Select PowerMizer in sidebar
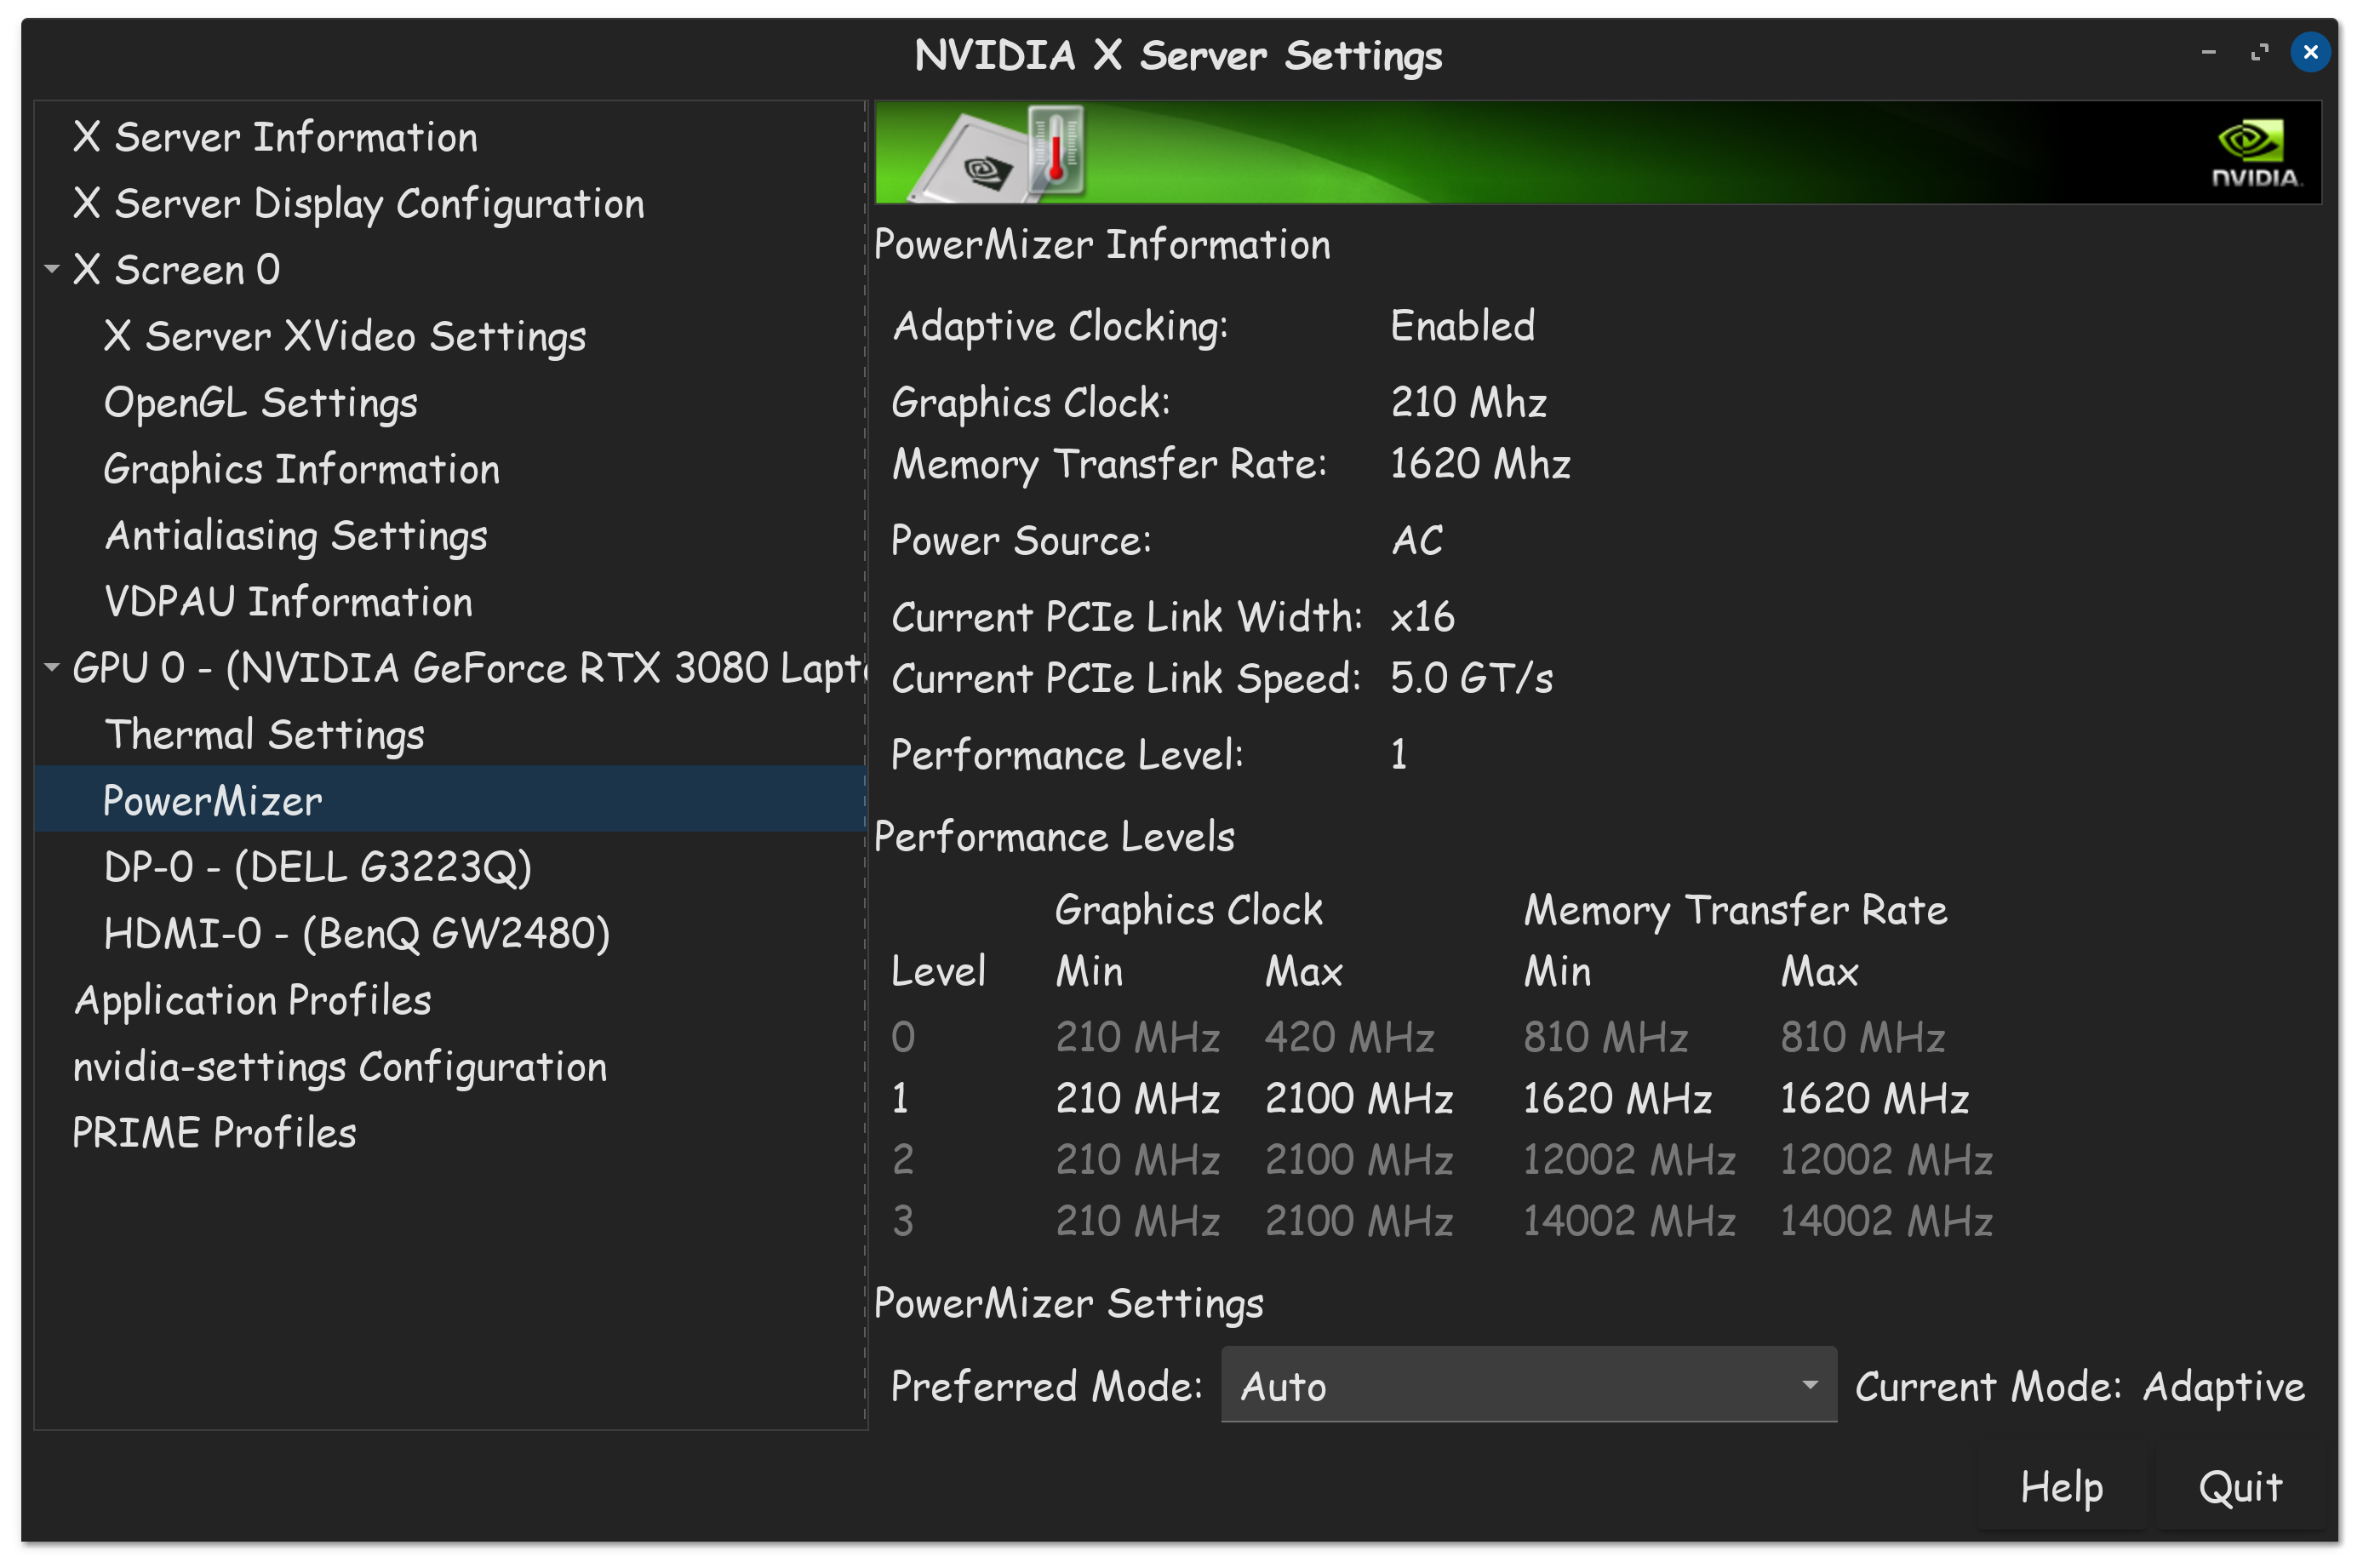The height and width of the screenshot is (1568, 2363). pos(450,800)
